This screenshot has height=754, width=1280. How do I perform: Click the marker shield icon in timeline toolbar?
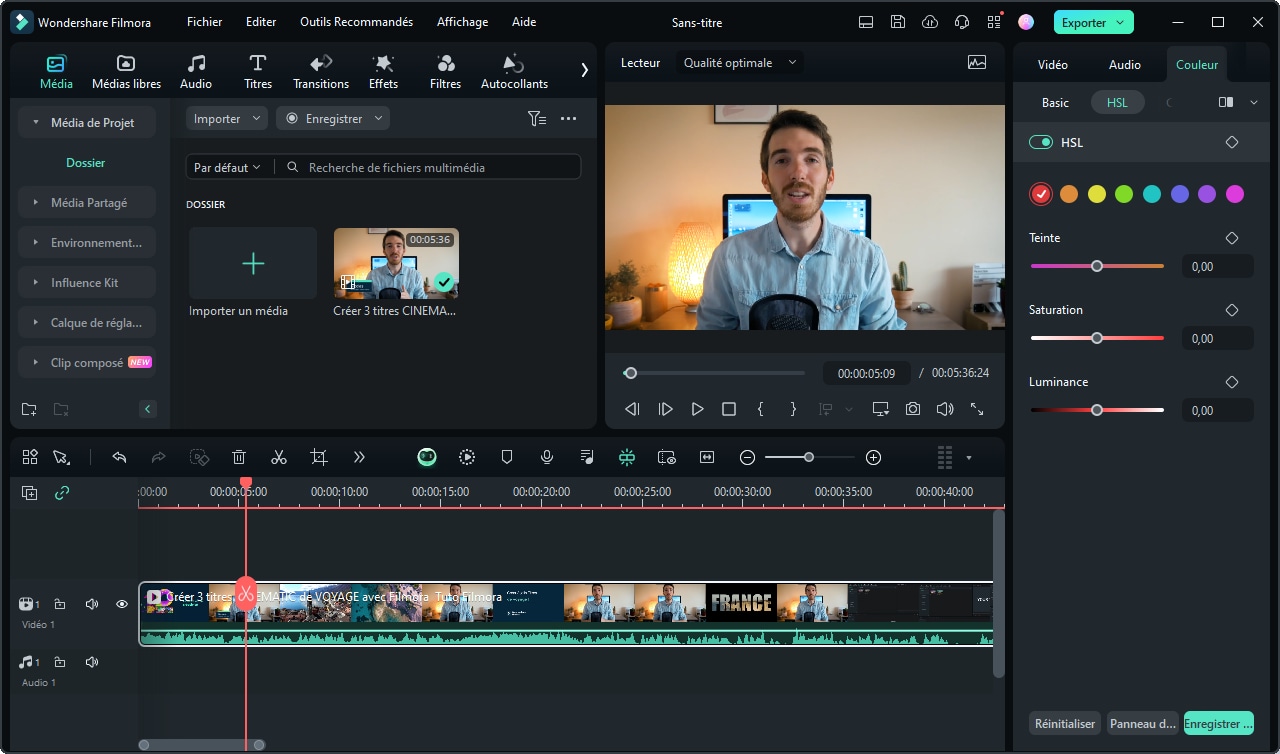click(x=507, y=457)
